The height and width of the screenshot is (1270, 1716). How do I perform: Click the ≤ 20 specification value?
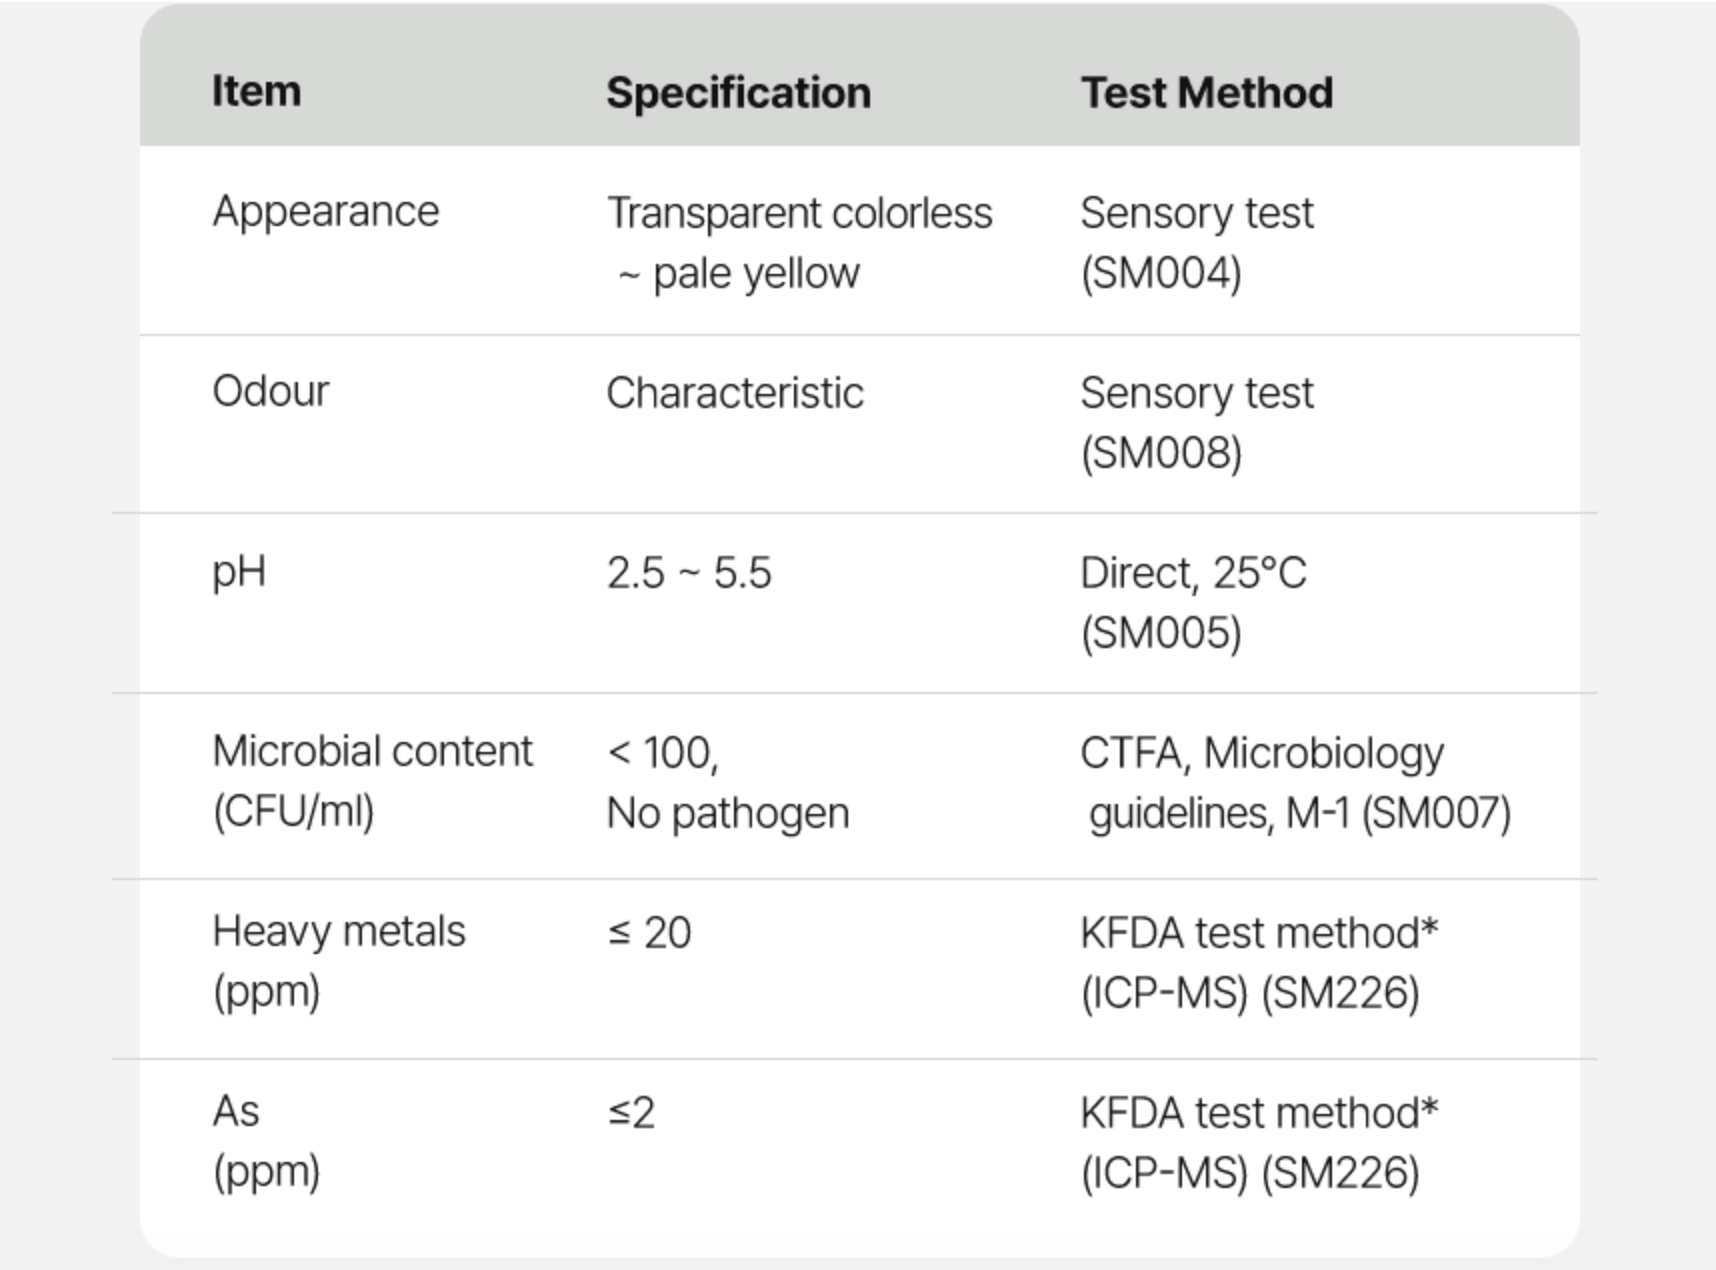pos(648,933)
